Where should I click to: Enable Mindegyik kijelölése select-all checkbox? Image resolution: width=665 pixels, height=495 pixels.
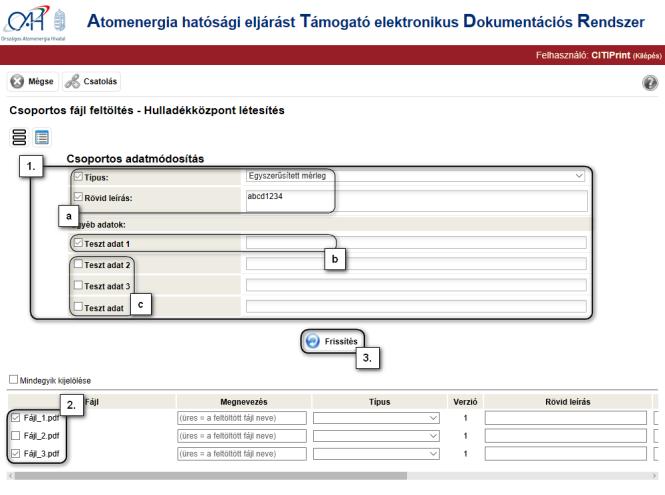(x=14, y=380)
